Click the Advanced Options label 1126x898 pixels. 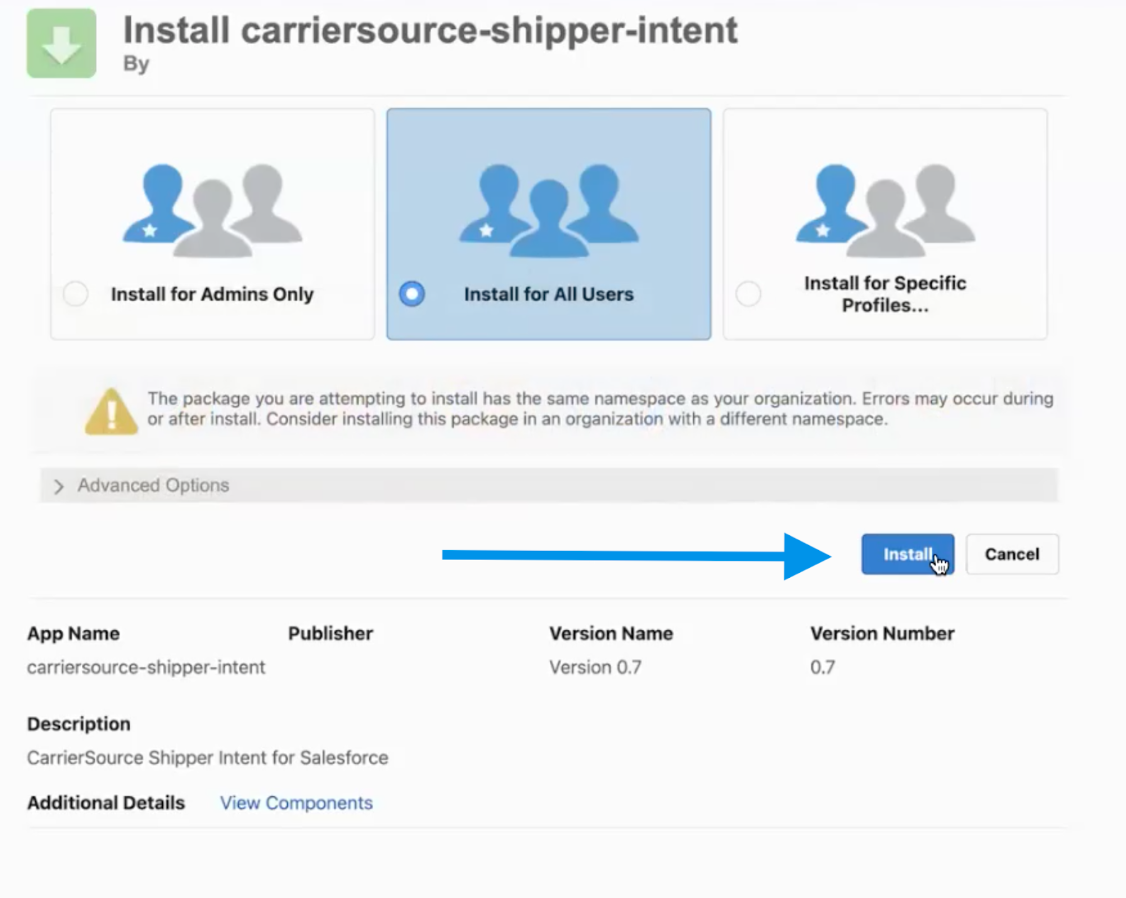153,485
